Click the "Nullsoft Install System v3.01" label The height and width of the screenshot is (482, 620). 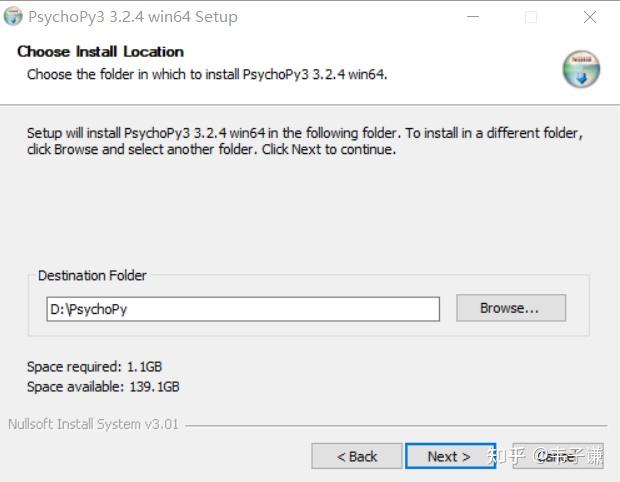coord(94,424)
